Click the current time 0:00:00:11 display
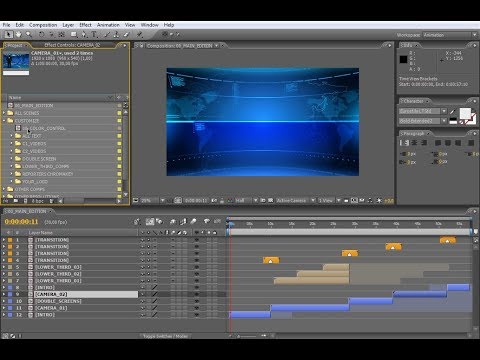Viewport: 480px width, 360px height. 21,222
